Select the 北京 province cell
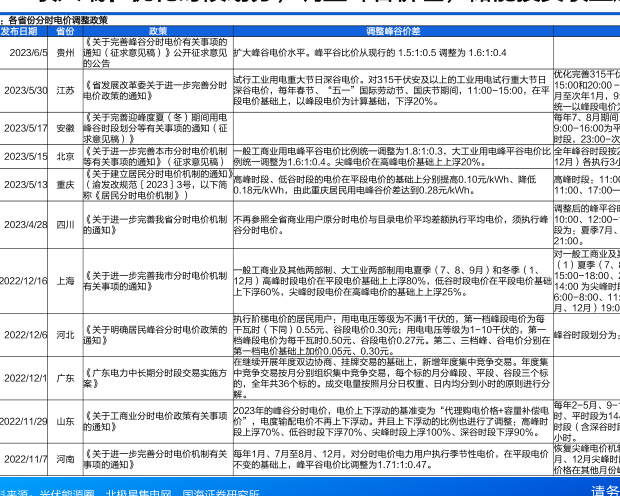620x496 pixels. coord(65,155)
